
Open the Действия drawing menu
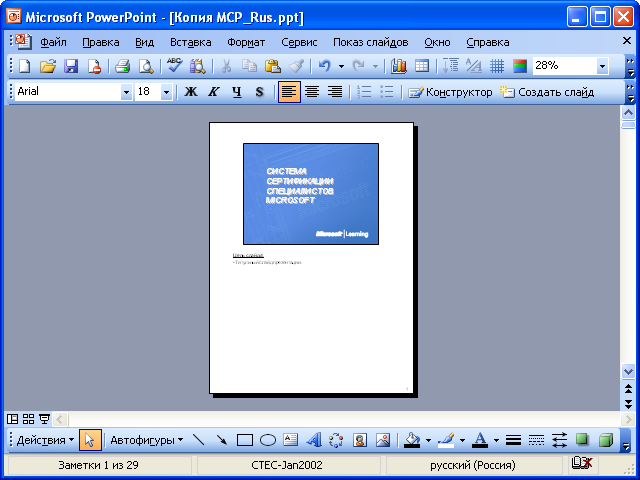tap(45, 440)
